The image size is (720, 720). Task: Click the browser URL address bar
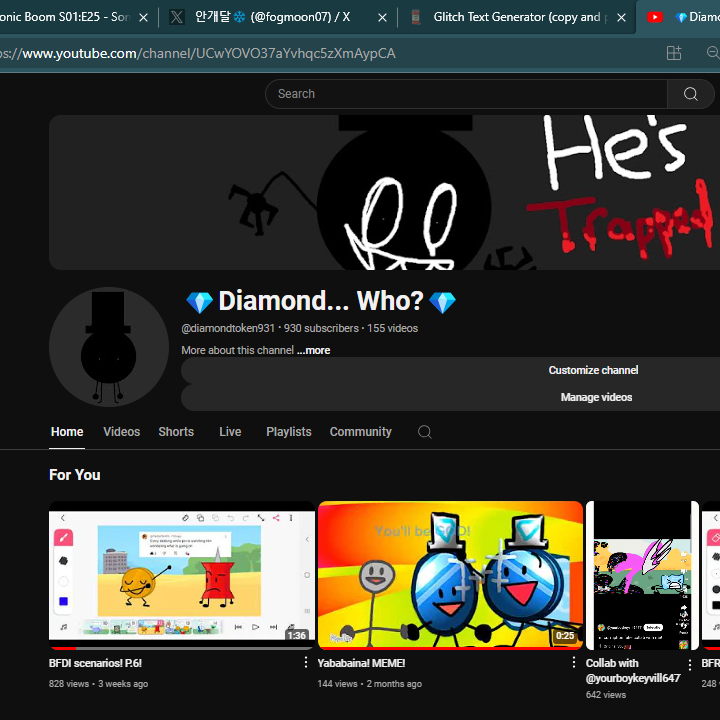pos(300,53)
